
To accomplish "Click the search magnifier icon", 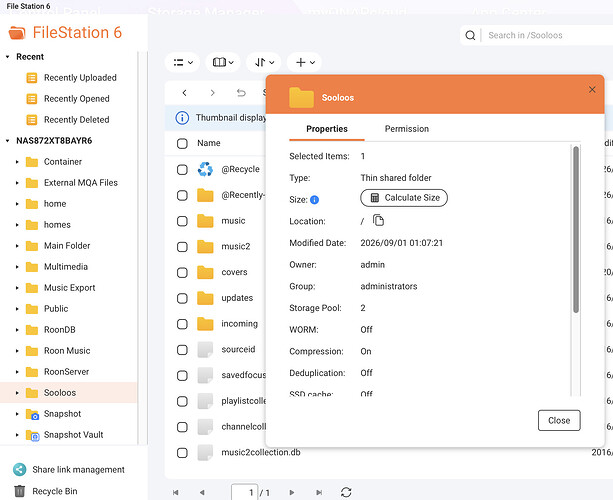I will (470, 36).
